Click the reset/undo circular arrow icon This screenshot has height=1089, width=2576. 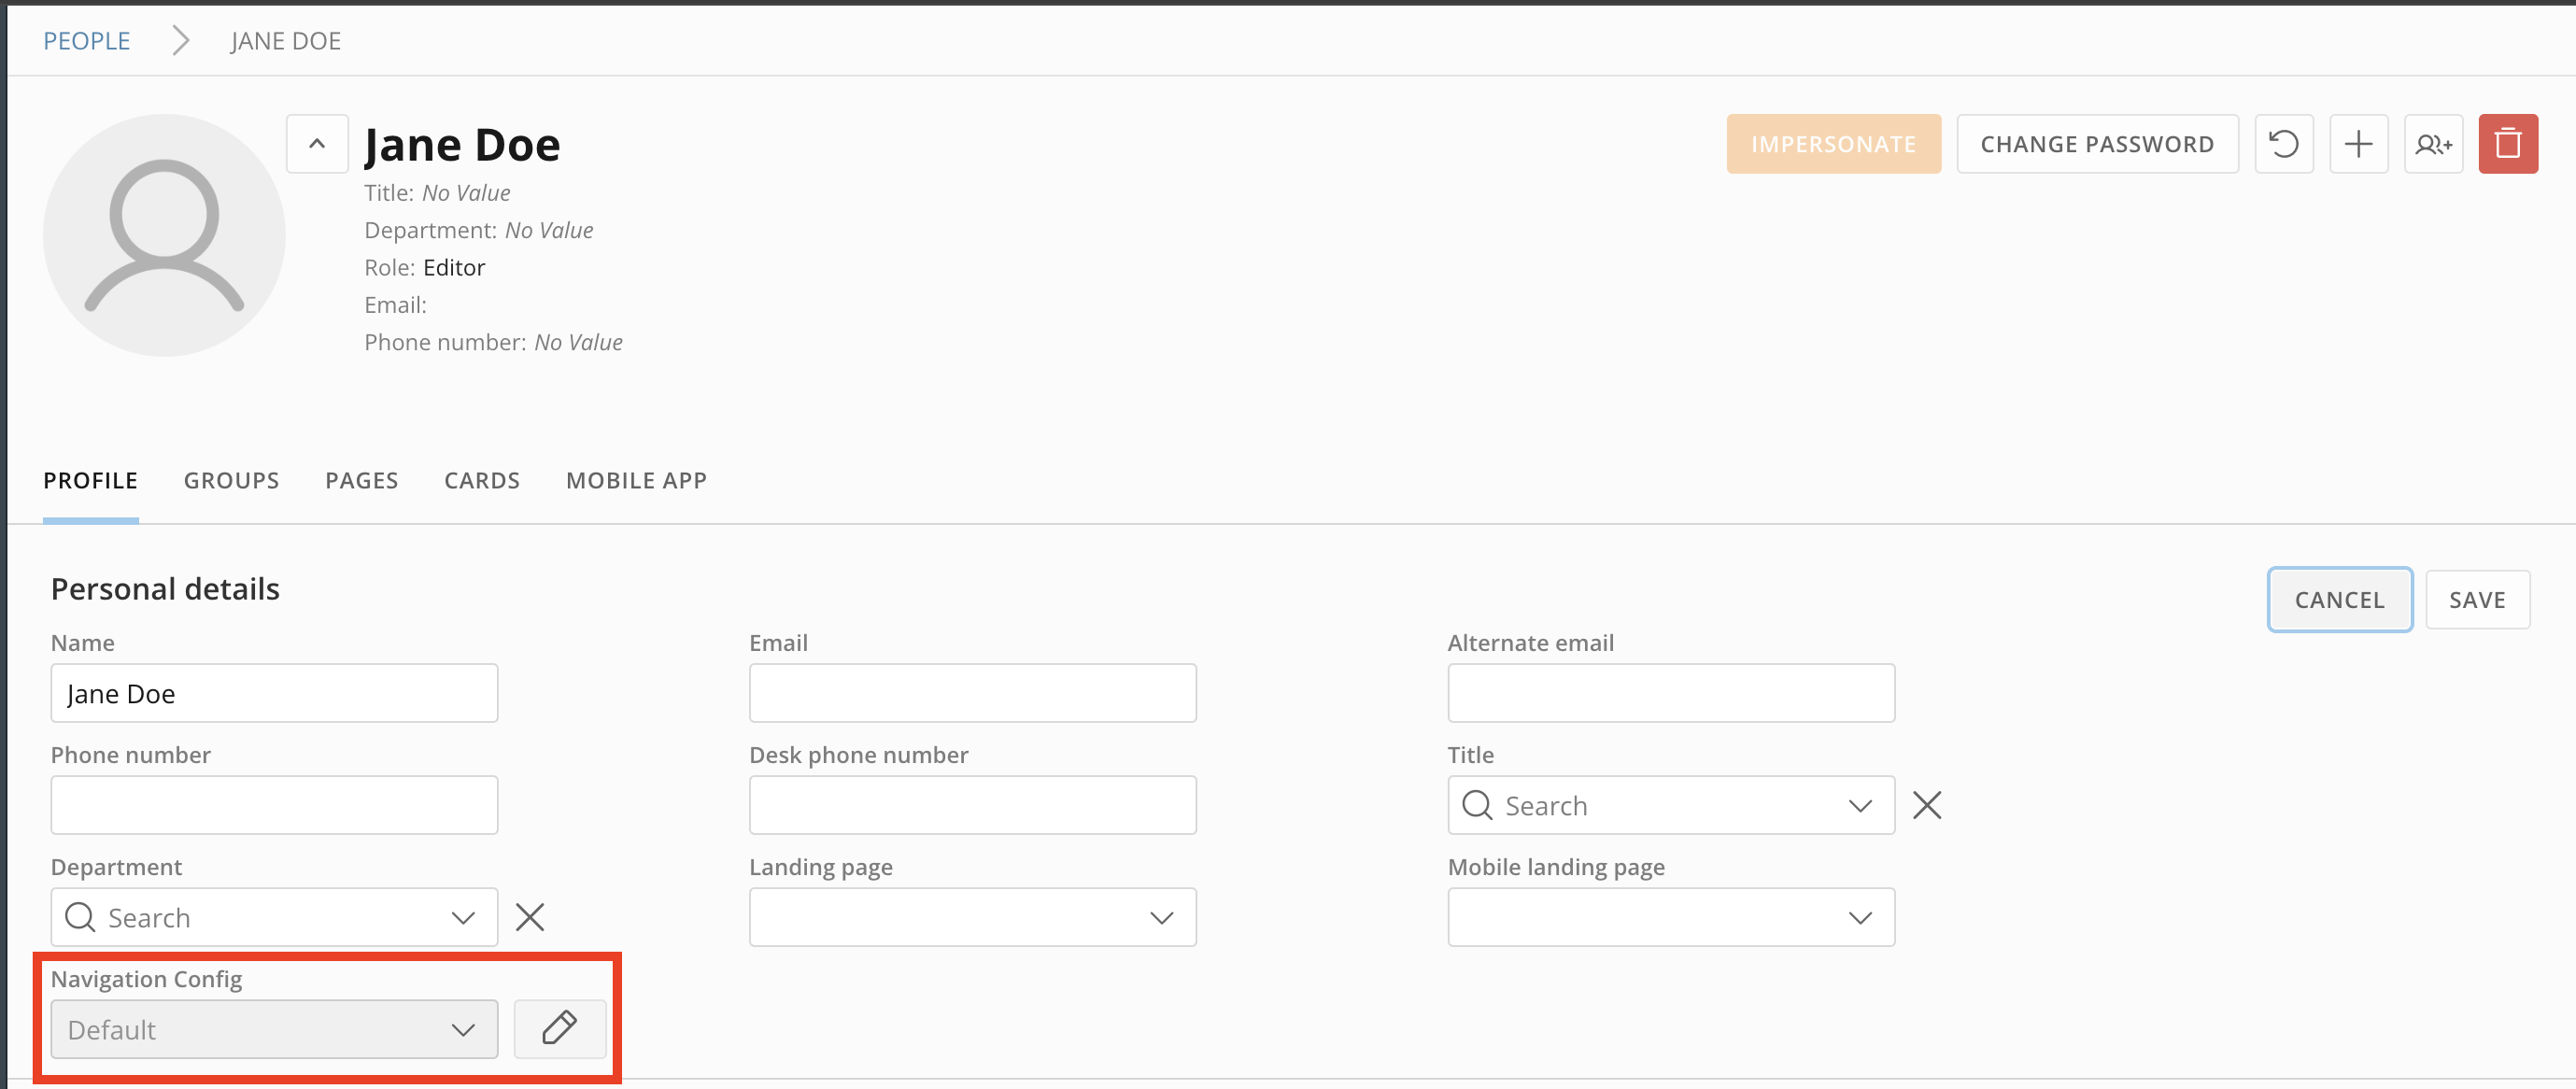2284,144
